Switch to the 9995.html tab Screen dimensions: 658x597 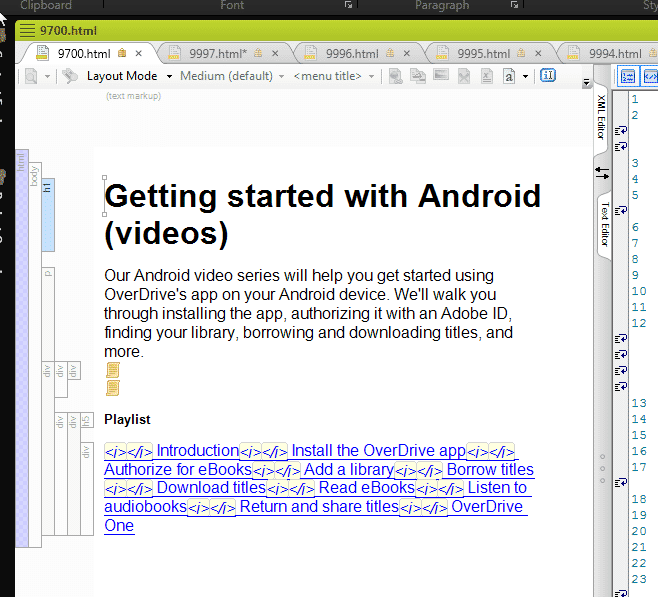tap(483, 54)
